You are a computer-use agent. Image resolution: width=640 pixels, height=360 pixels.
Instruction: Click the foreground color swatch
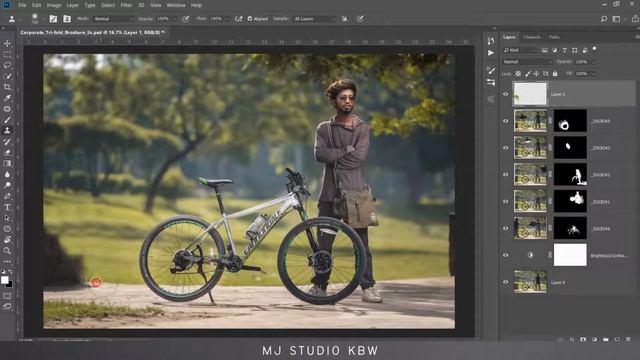5,280
